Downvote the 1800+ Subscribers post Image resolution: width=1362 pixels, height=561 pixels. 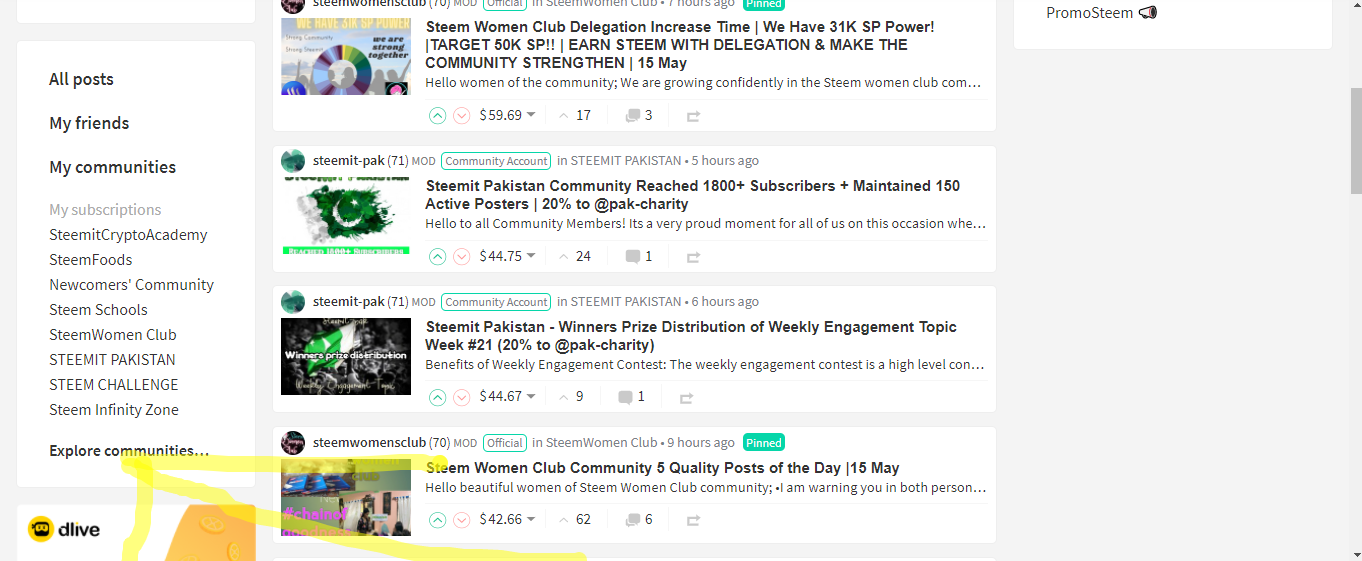(x=462, y=256)
